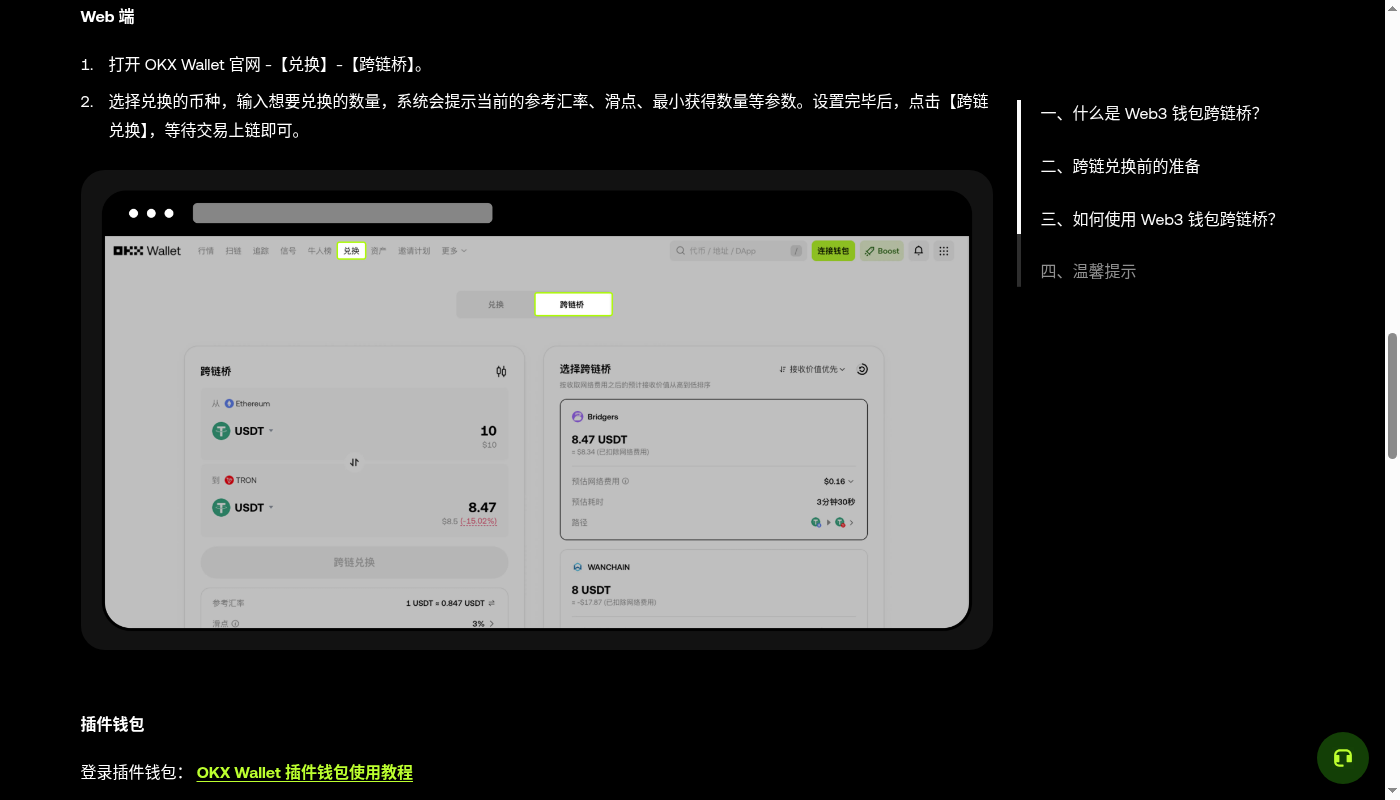Click the WANCHAIN provider icon
The image size is (1400, 800).
click(577, 567)
